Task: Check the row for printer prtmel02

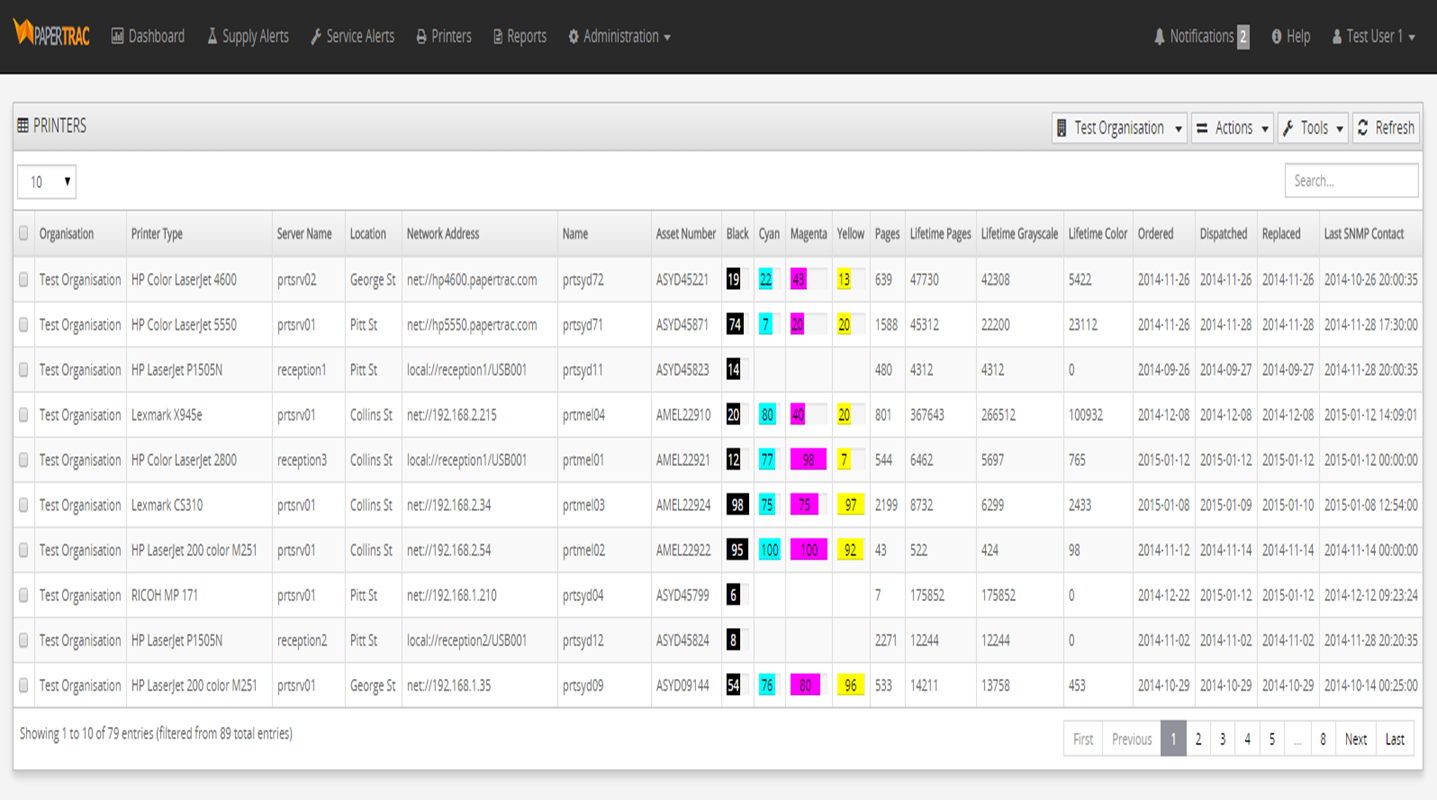Action: 24,550
